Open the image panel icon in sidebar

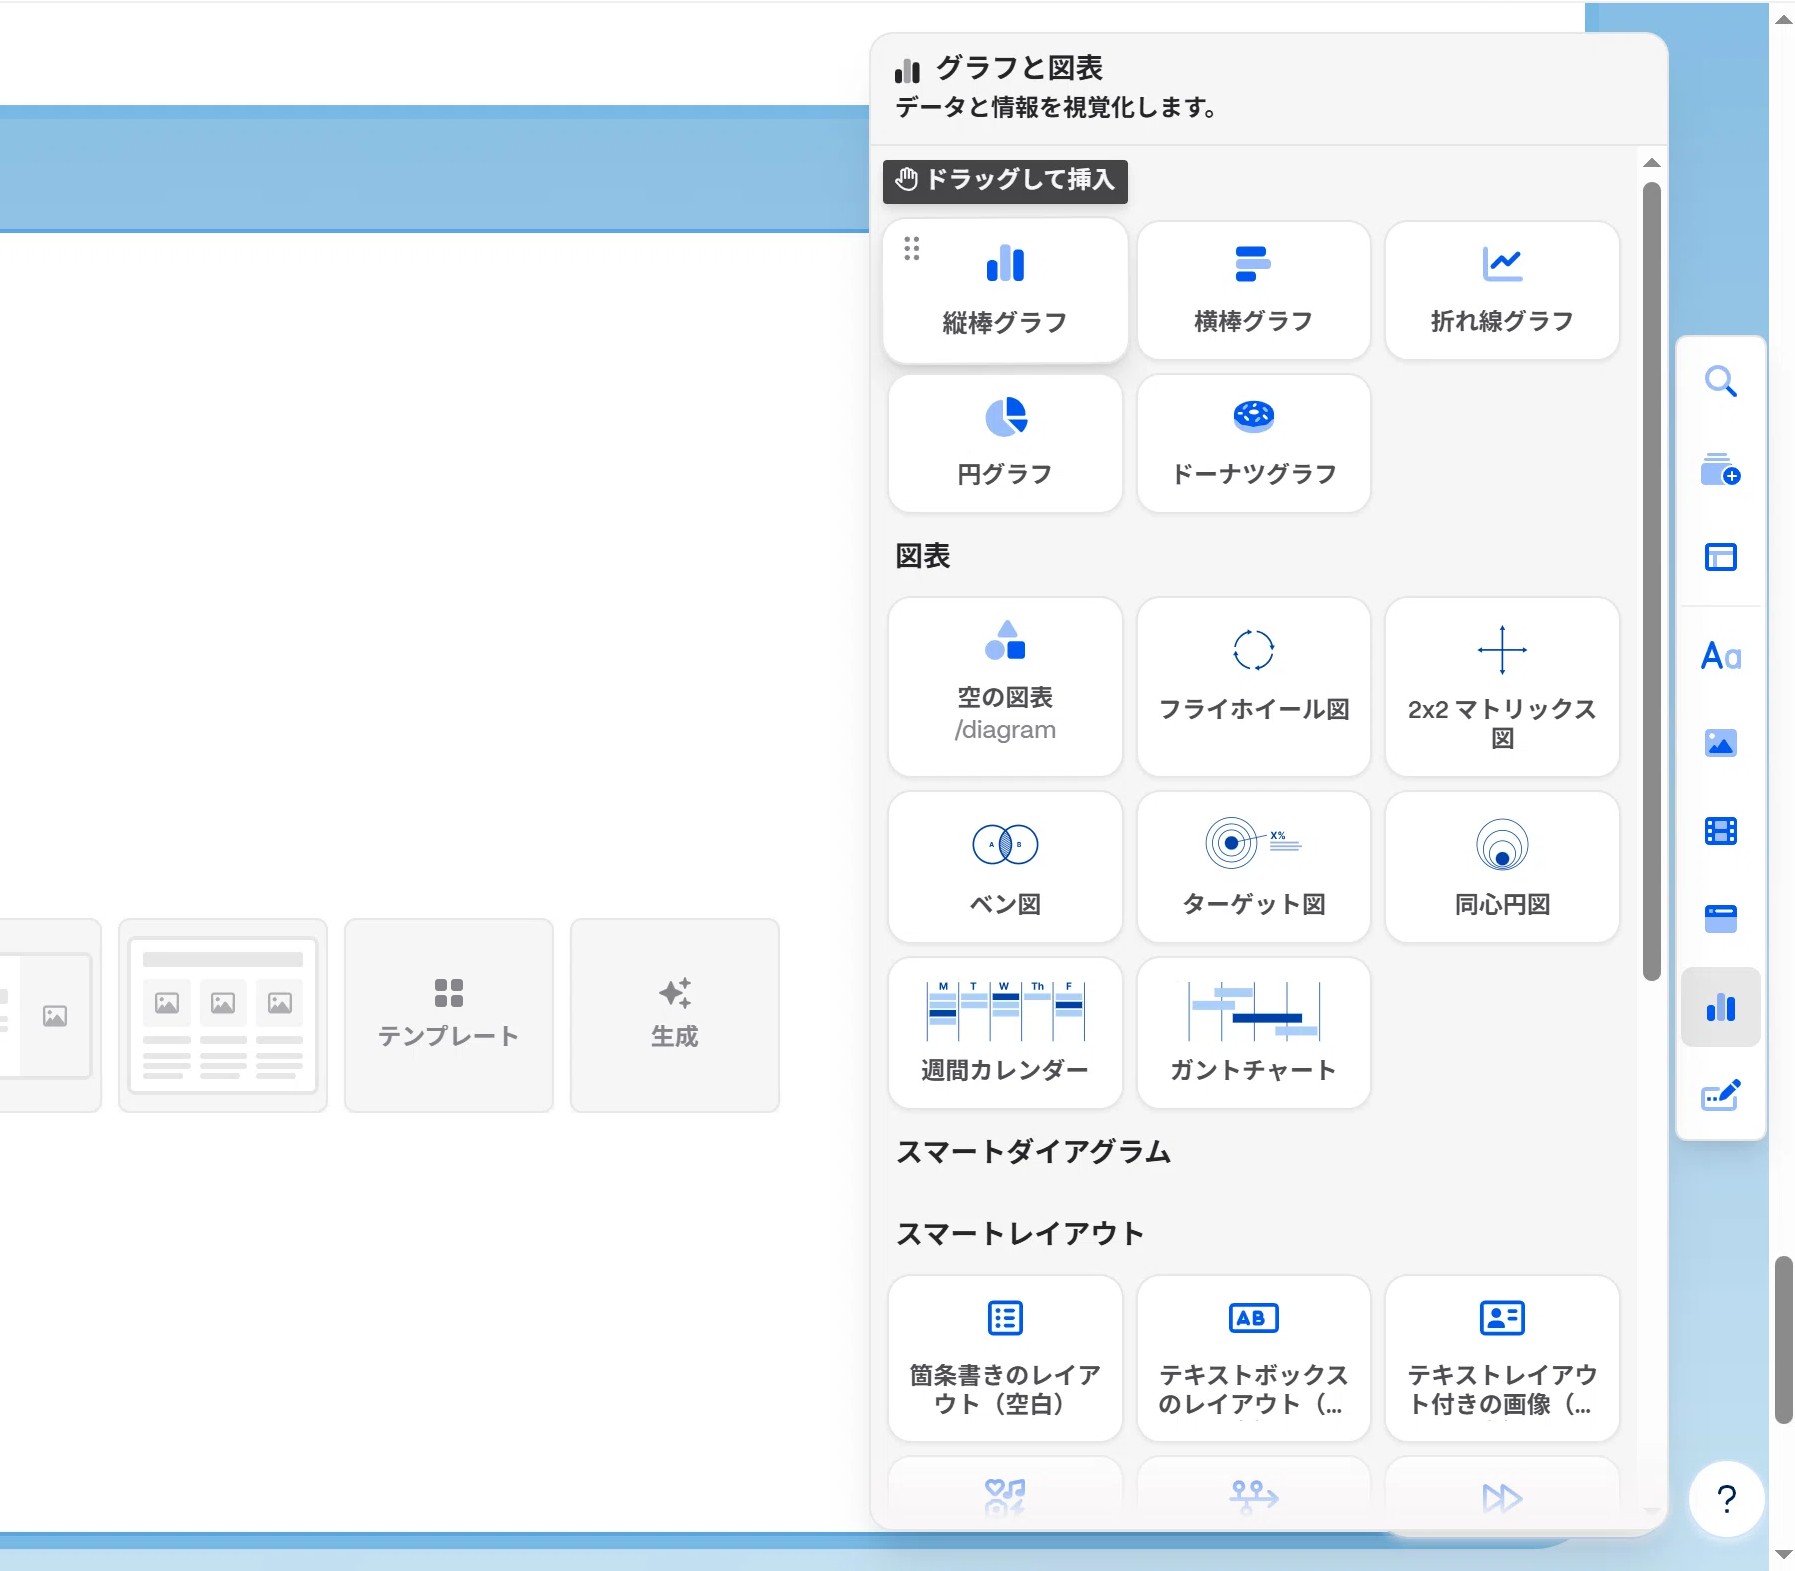point(1720,743)
